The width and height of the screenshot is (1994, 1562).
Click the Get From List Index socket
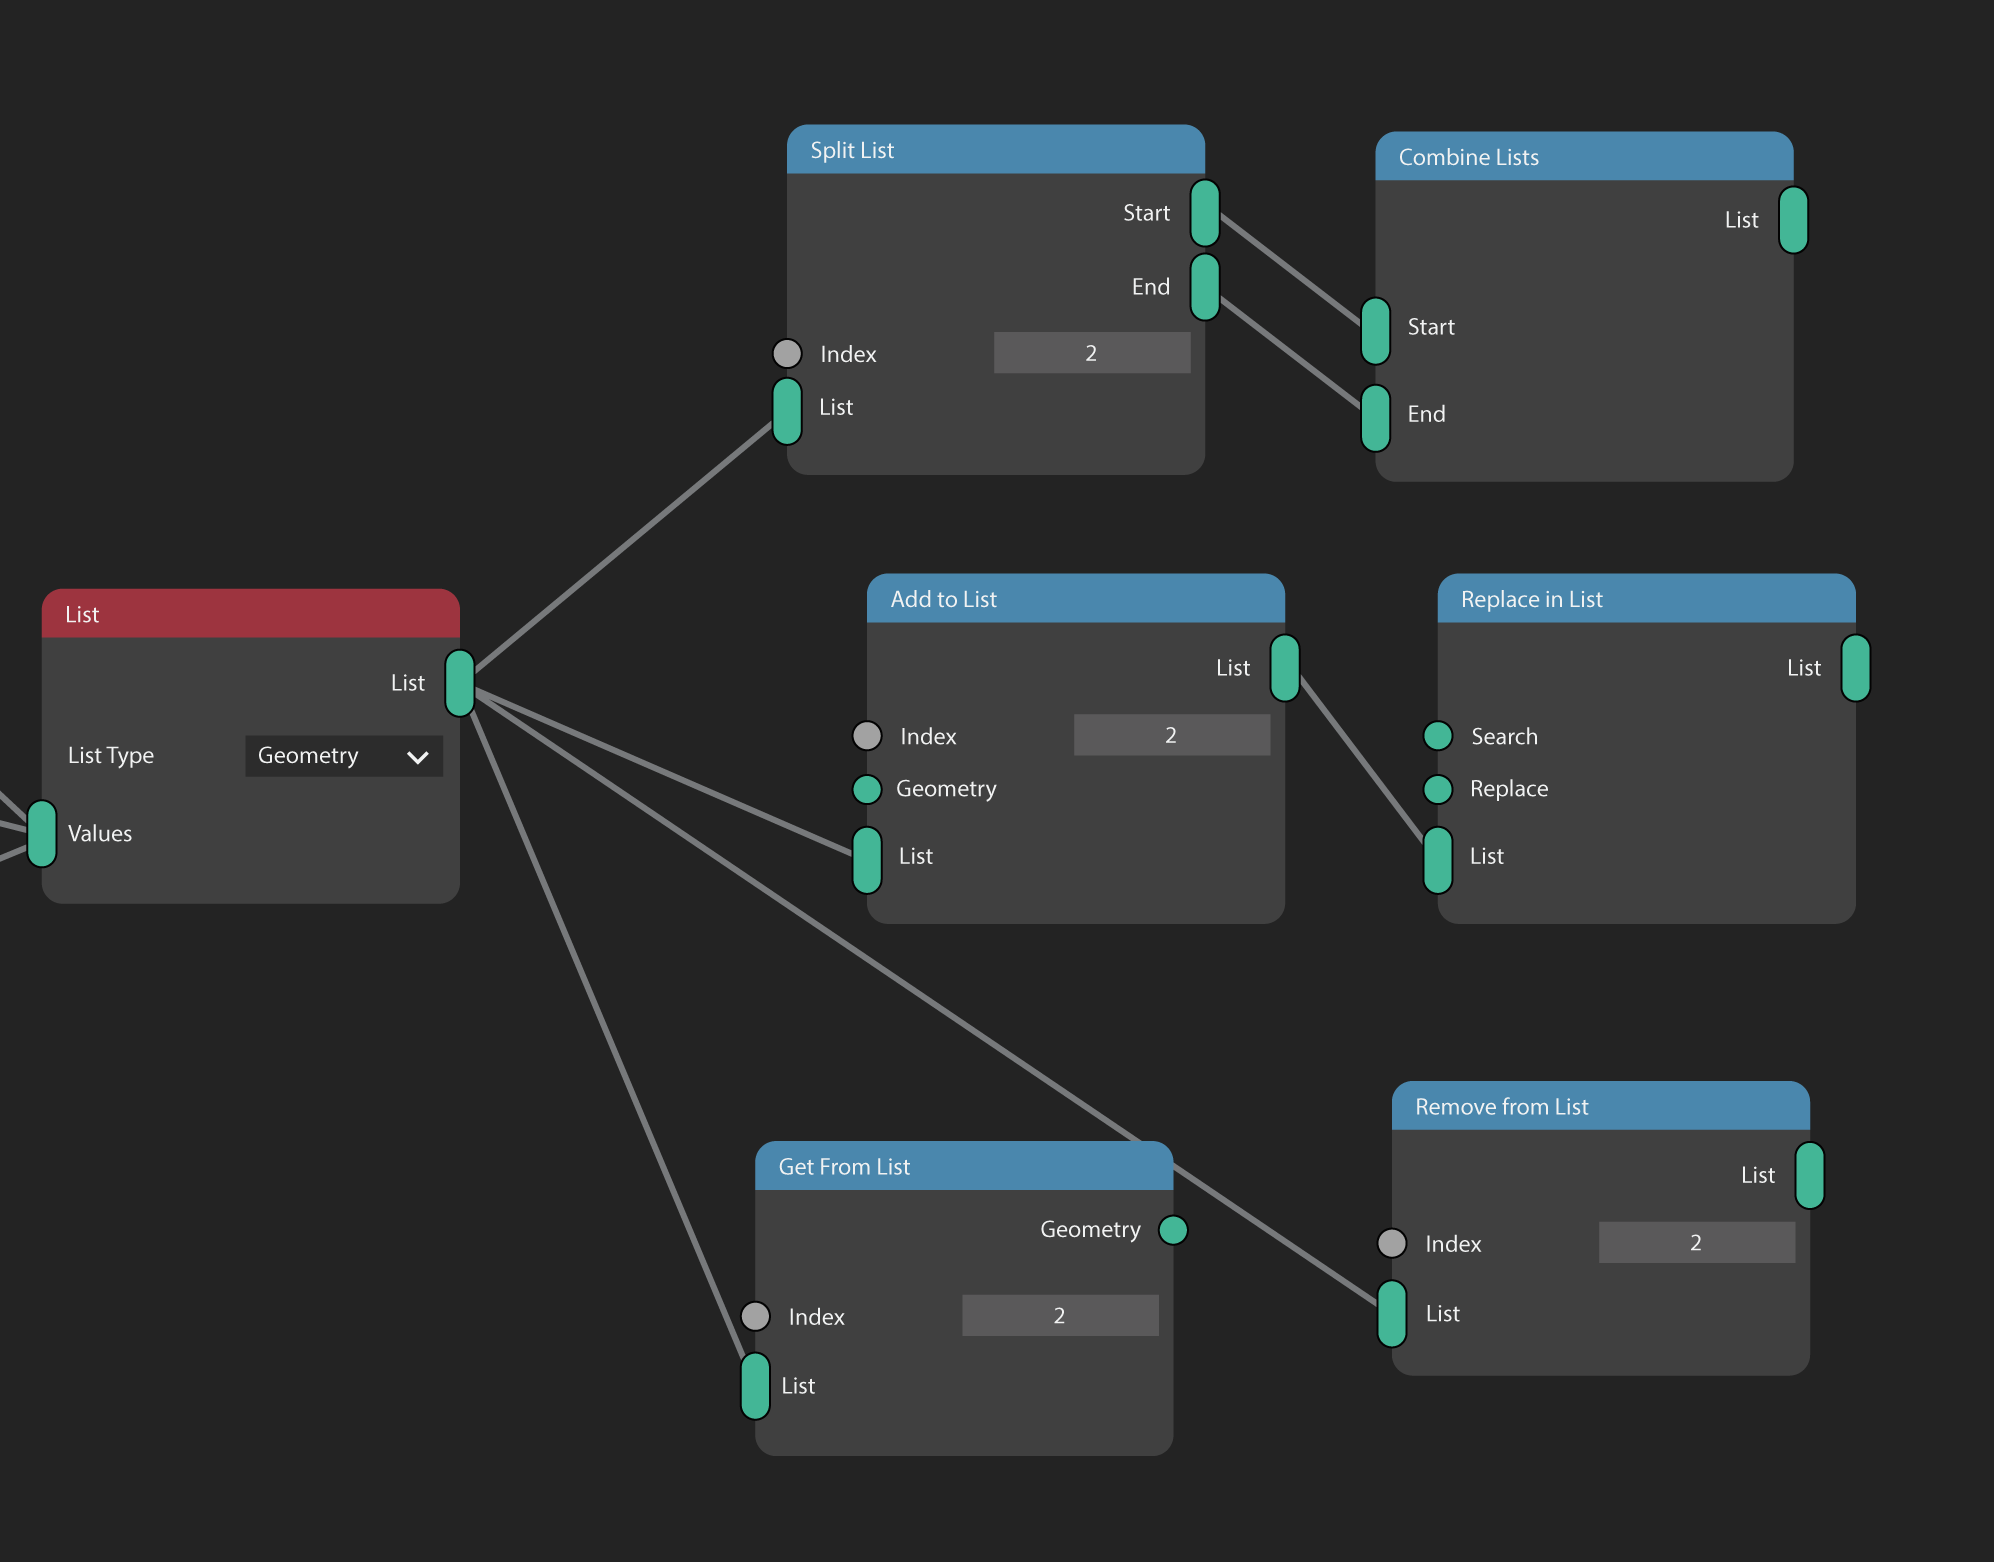pyautogui.click(x=755, y=1316)
